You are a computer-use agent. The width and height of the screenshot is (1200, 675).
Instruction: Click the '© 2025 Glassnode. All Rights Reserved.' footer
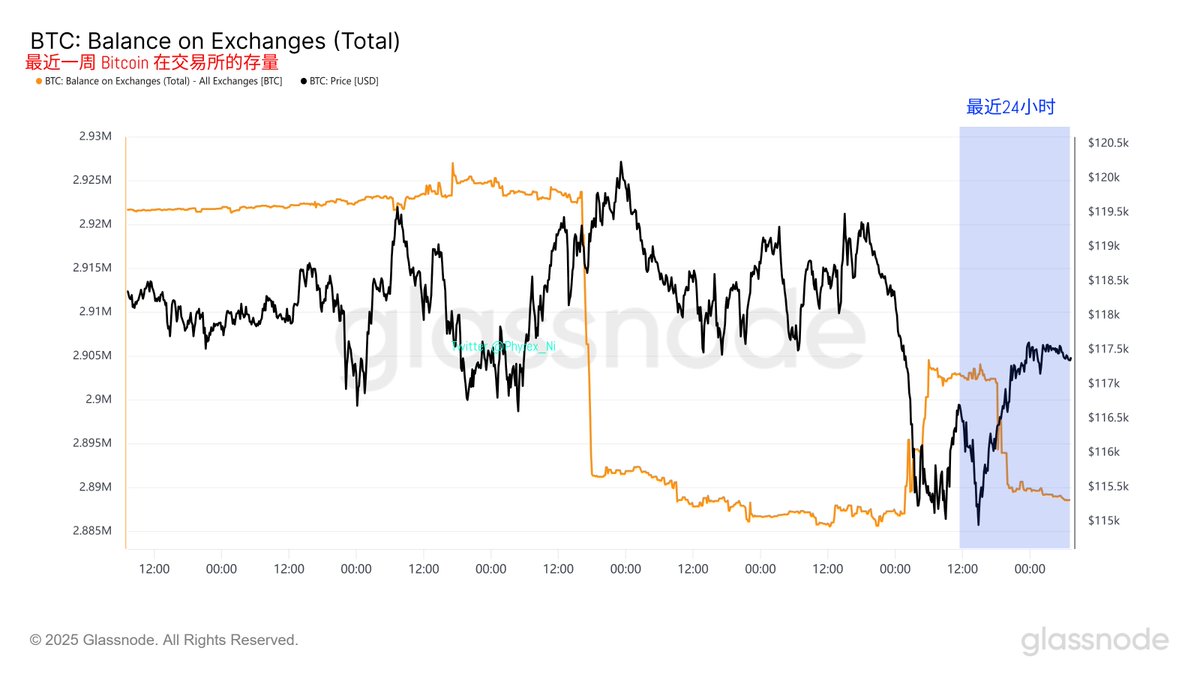164,640
